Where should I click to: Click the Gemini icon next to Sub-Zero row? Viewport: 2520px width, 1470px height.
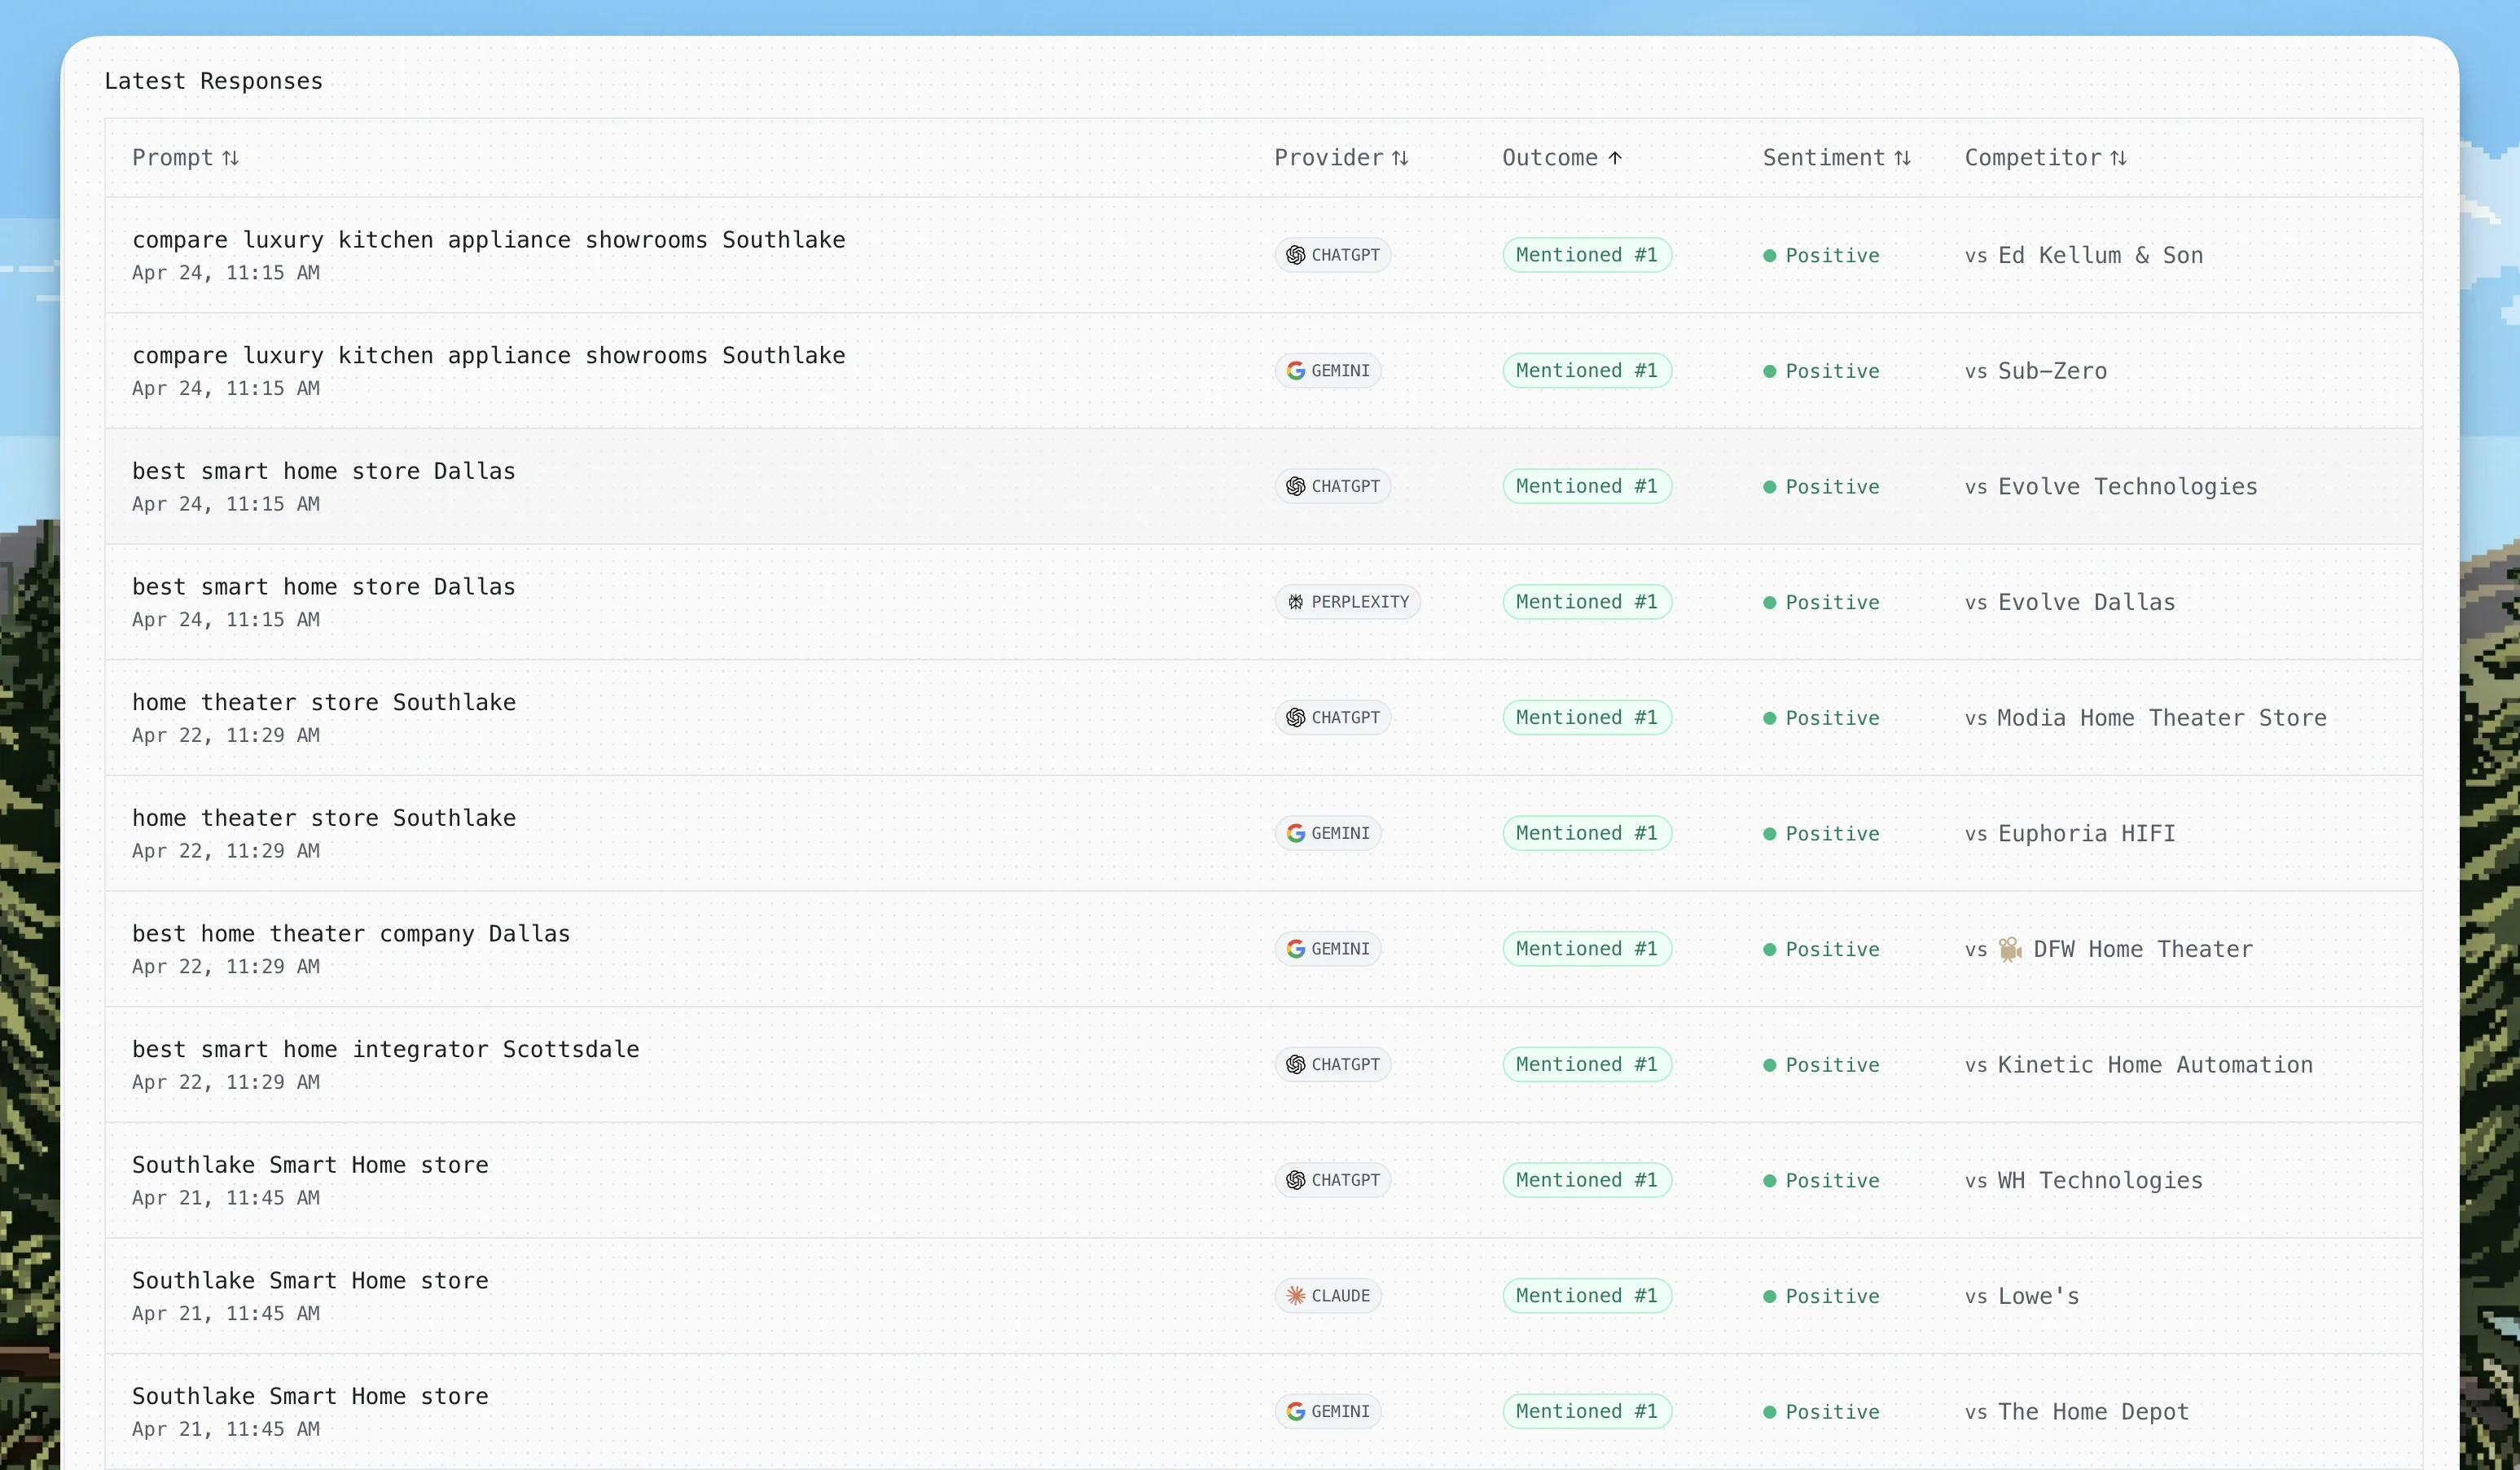click(x=1297, y=370)
